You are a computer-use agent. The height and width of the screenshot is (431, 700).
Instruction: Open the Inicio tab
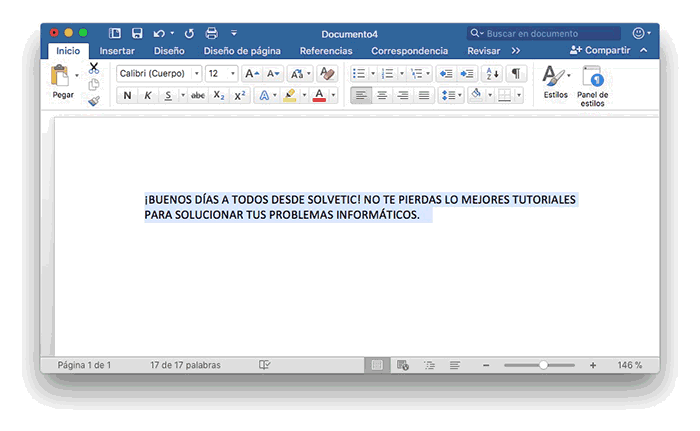click(68, 51)
